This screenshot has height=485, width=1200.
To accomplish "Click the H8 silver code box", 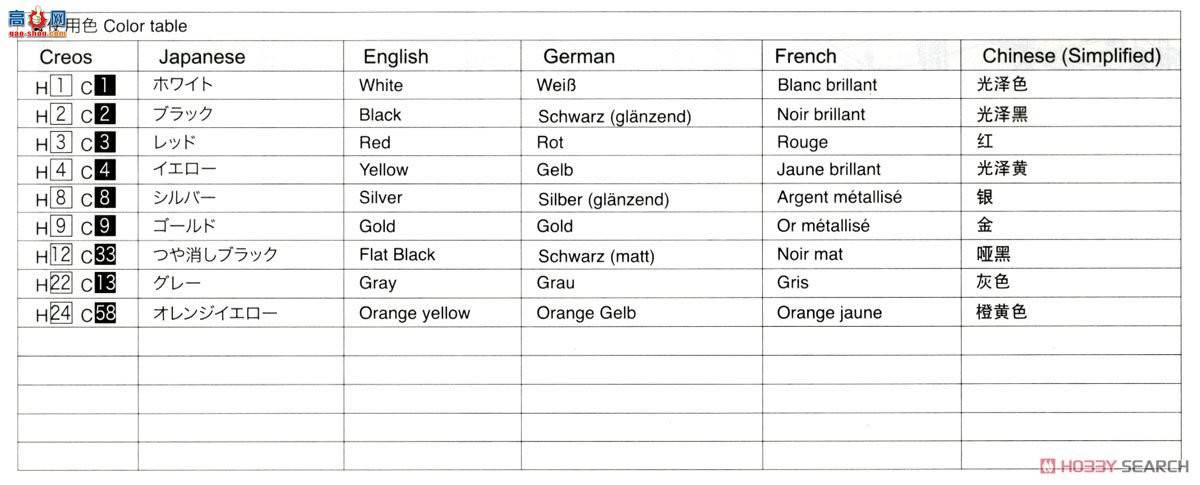I will pyautogui.click(x=59, y=199).
